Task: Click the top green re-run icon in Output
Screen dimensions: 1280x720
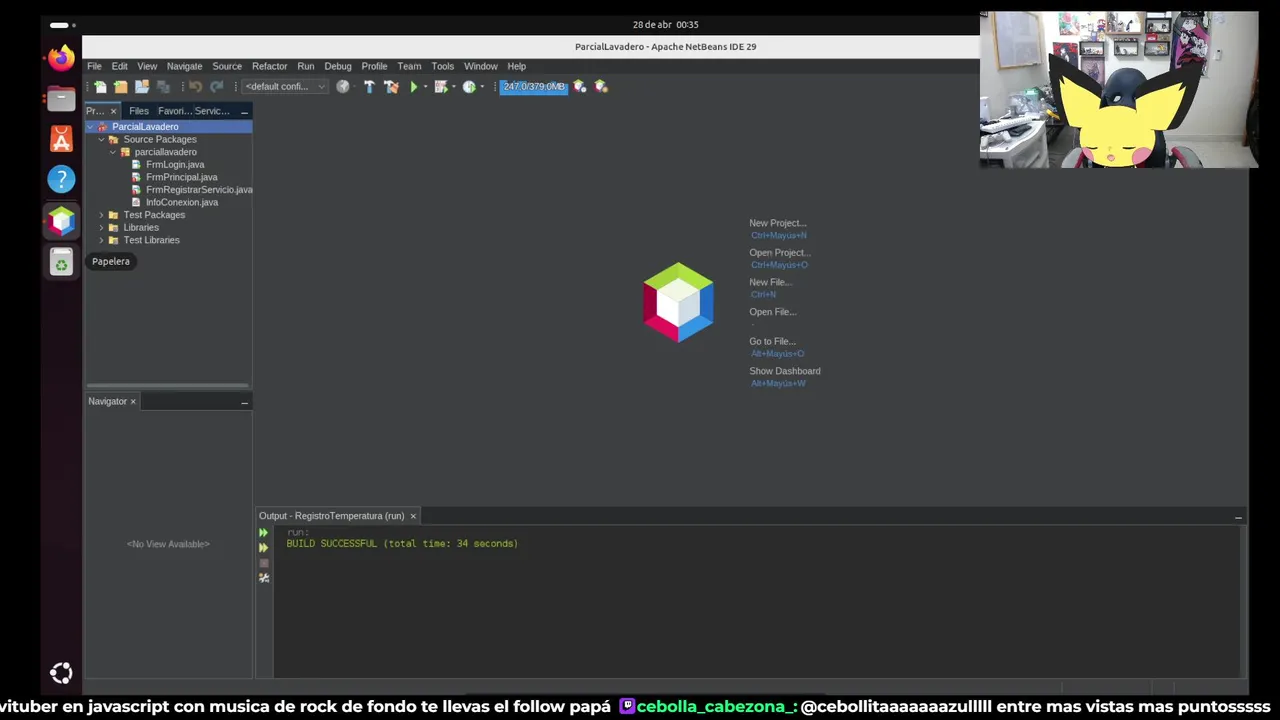Action: coord(264,533)
